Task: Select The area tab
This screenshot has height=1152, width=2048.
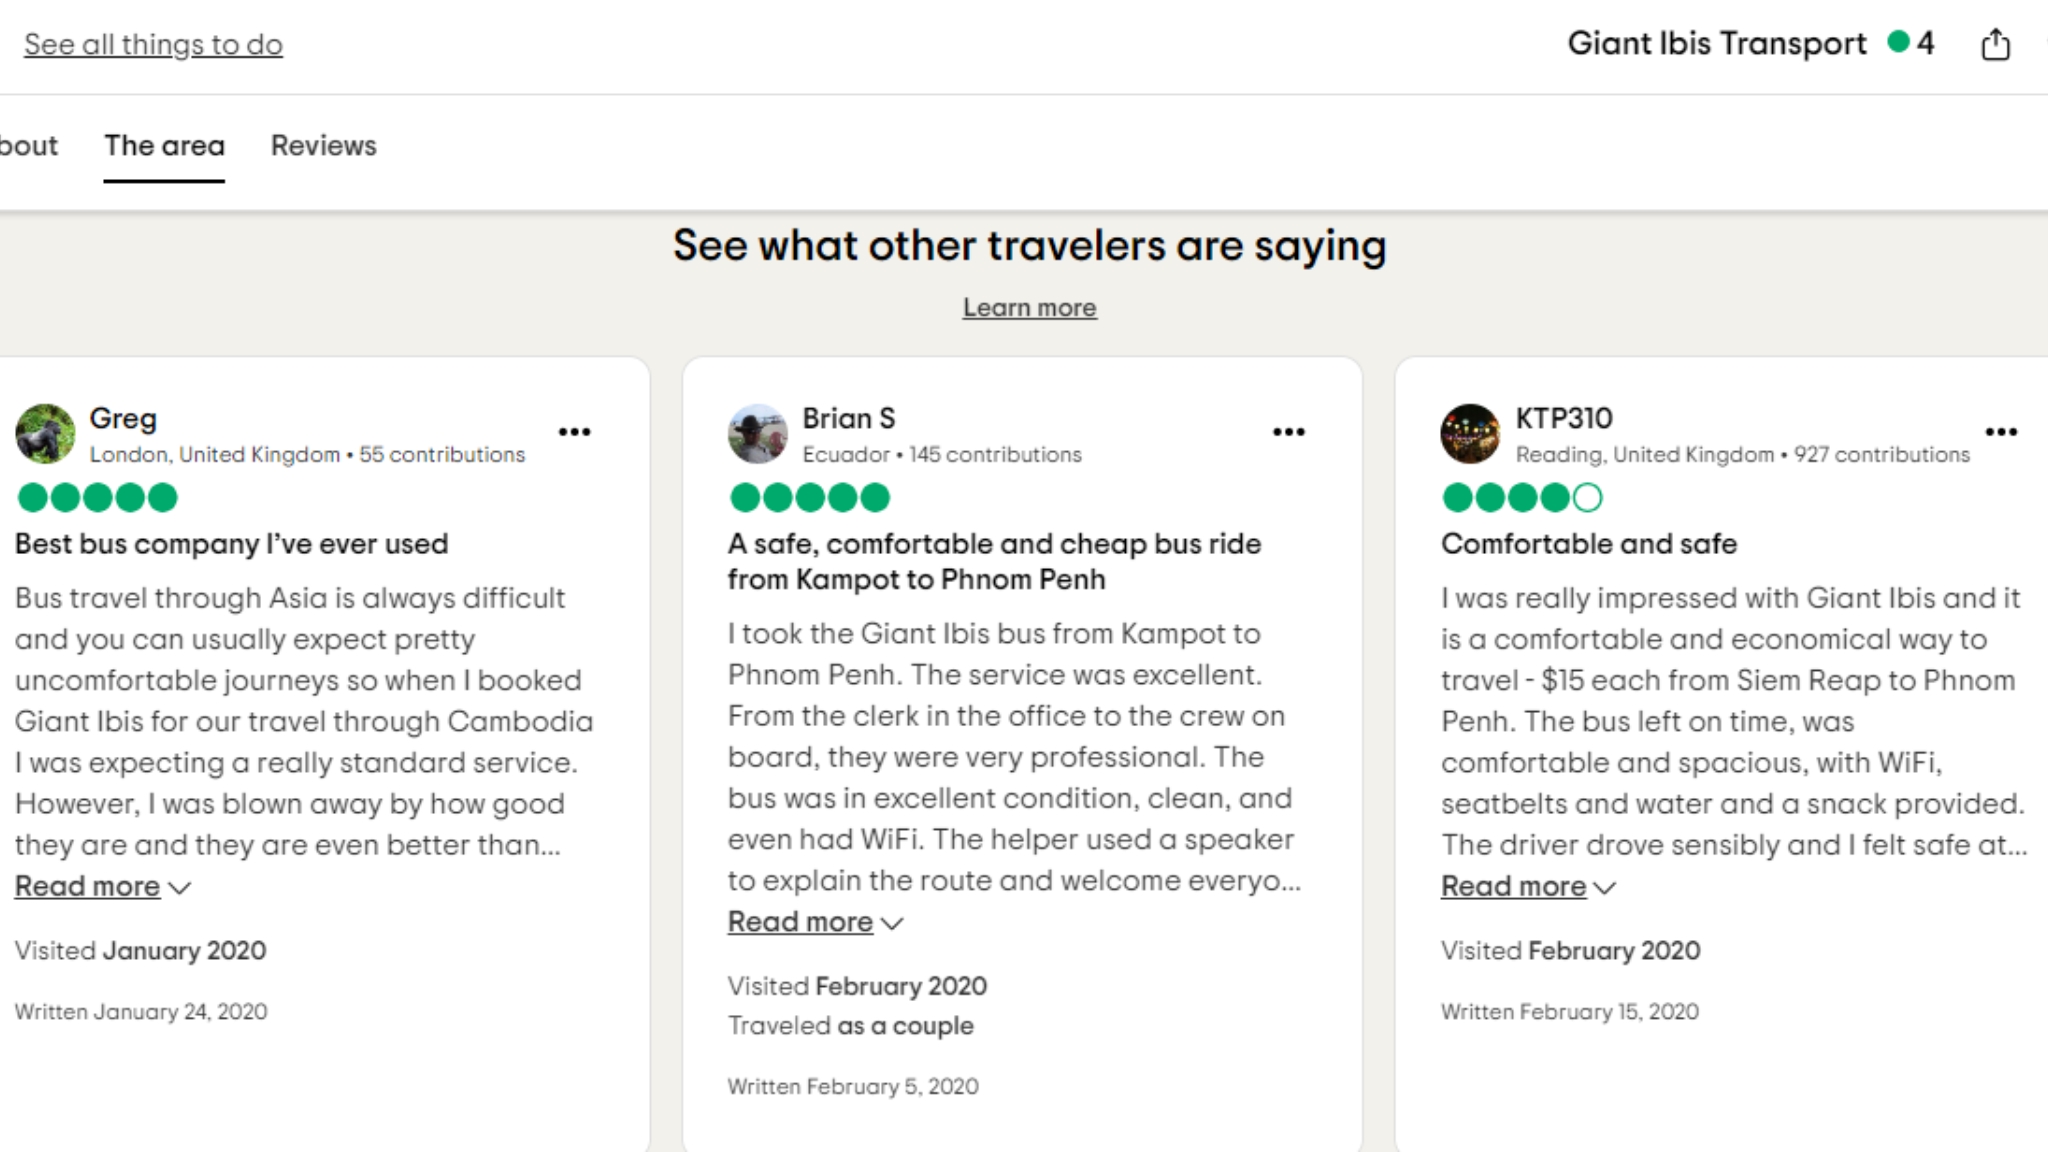Action: 164,145
